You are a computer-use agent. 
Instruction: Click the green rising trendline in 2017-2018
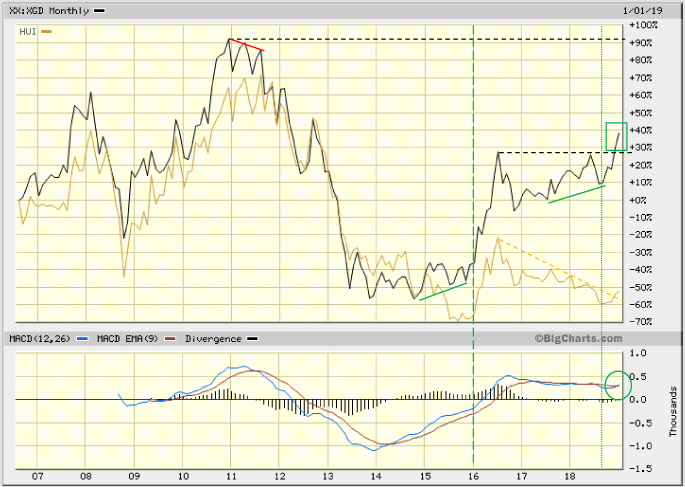577,193
